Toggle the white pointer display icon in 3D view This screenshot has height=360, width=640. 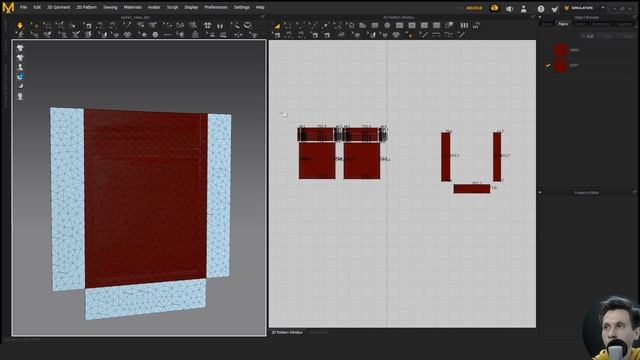pos(20,87)
